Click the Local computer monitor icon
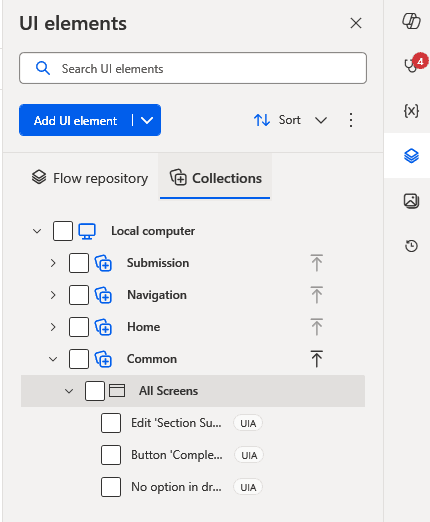The height and width of the screenshot is (522, 430). [x=87, y=231]
